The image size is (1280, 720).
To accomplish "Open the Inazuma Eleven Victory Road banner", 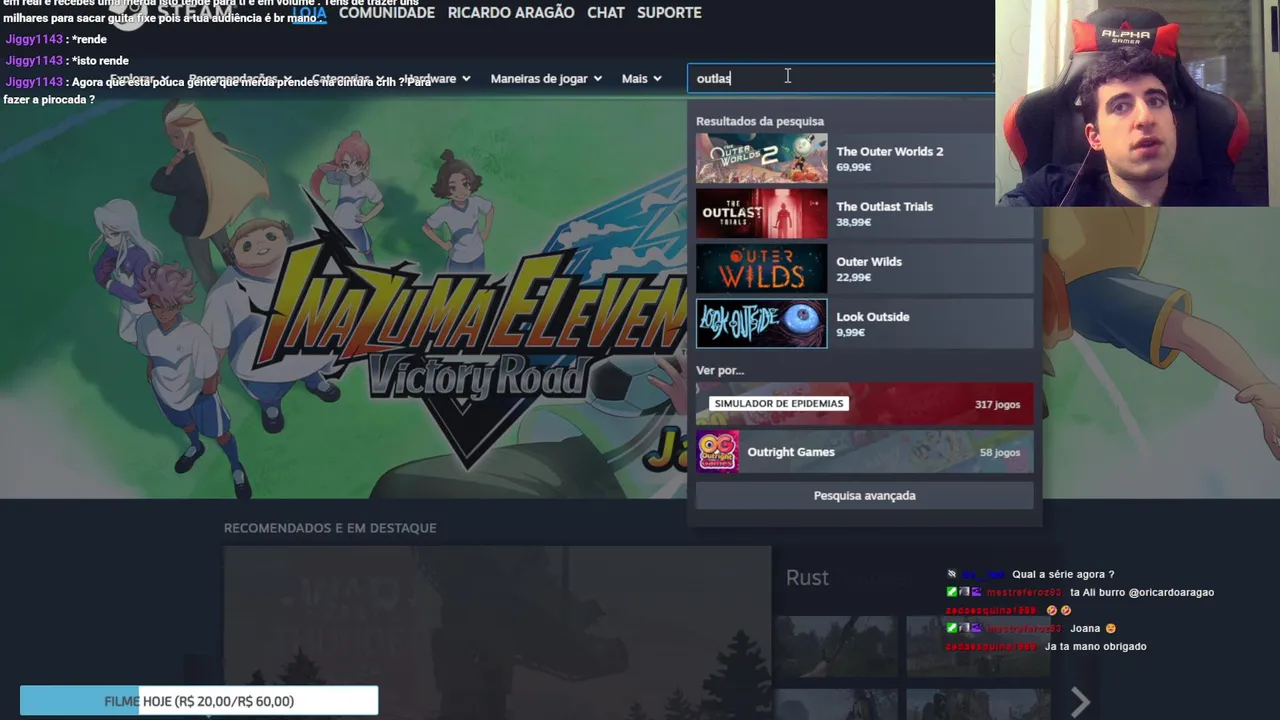I will [x=343, y=300].
